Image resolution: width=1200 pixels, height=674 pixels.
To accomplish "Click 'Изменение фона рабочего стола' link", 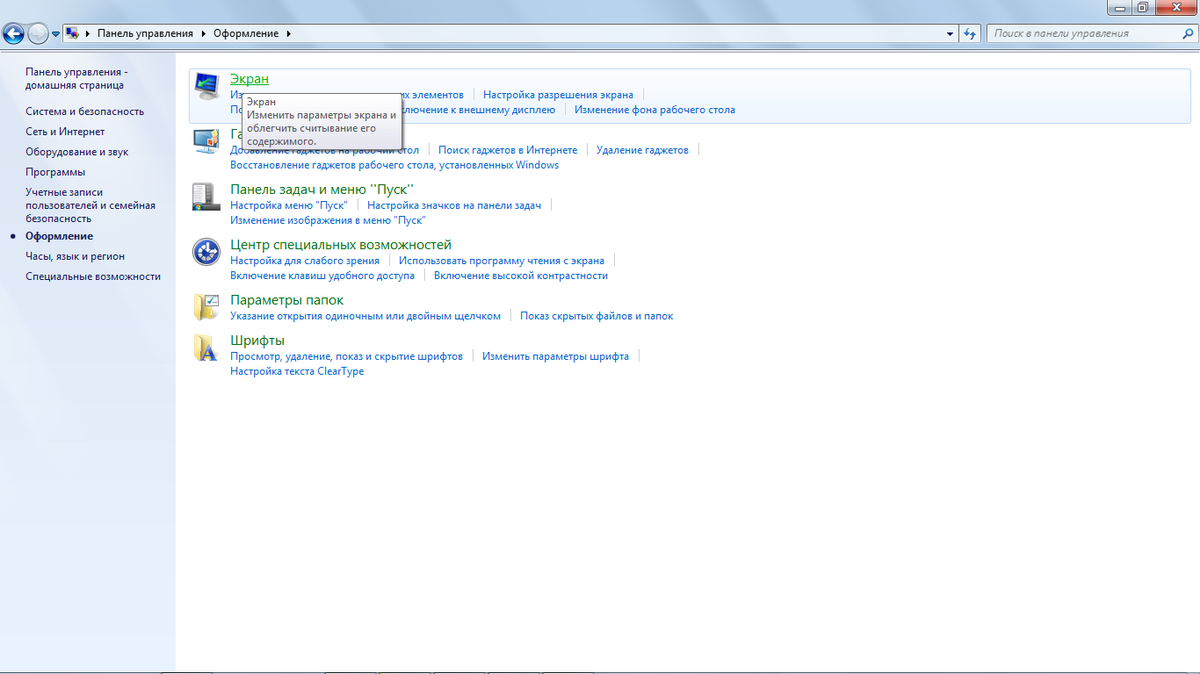I will pyautogui.click(x=655, y=110).
